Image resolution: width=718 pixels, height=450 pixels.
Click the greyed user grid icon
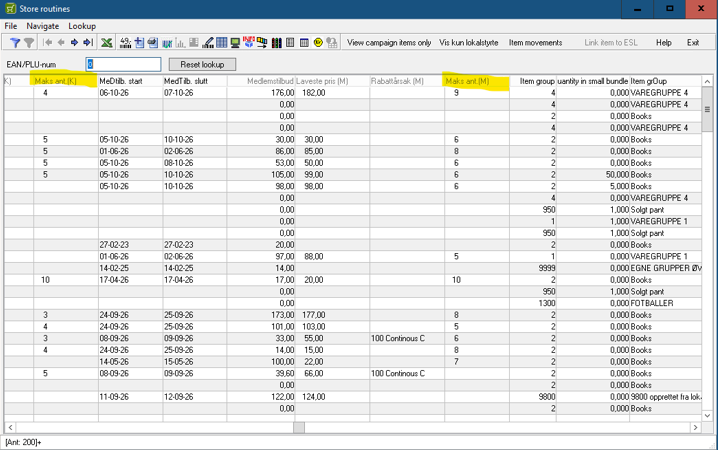(x=332, y=43)
